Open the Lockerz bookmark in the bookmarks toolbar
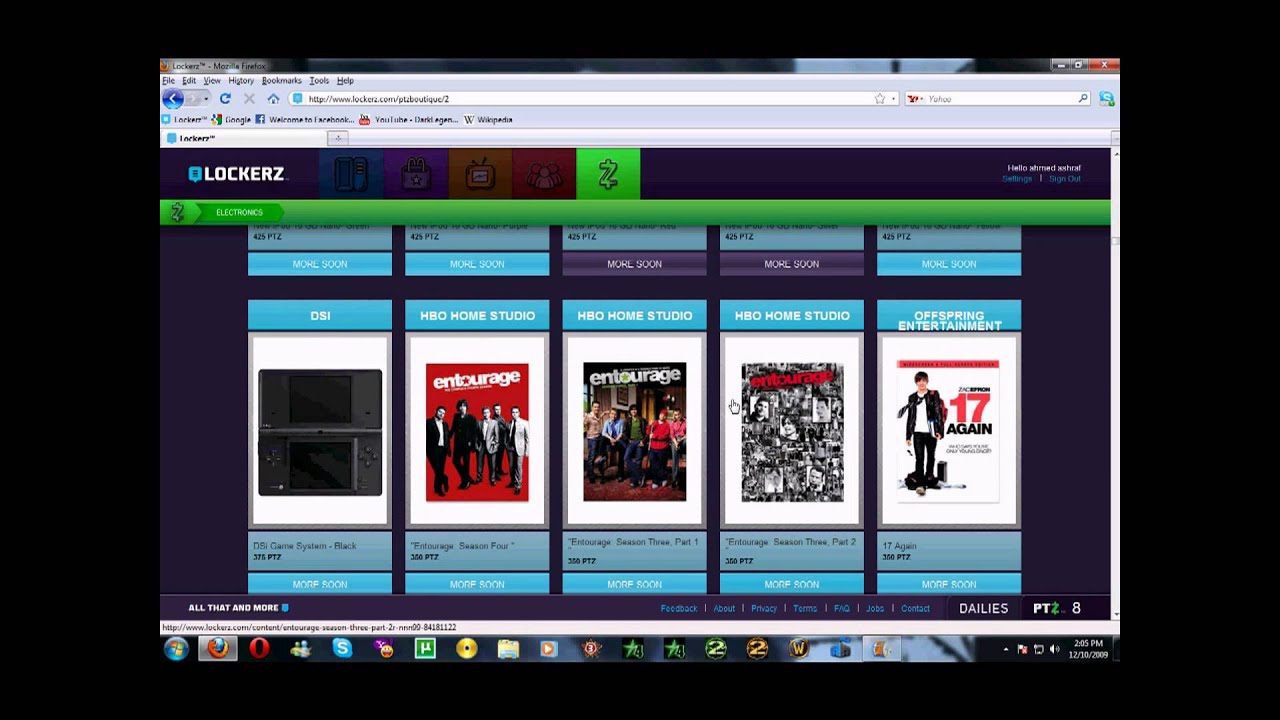The width and height of the screenshot is (1280, 720). click(185, 120)
